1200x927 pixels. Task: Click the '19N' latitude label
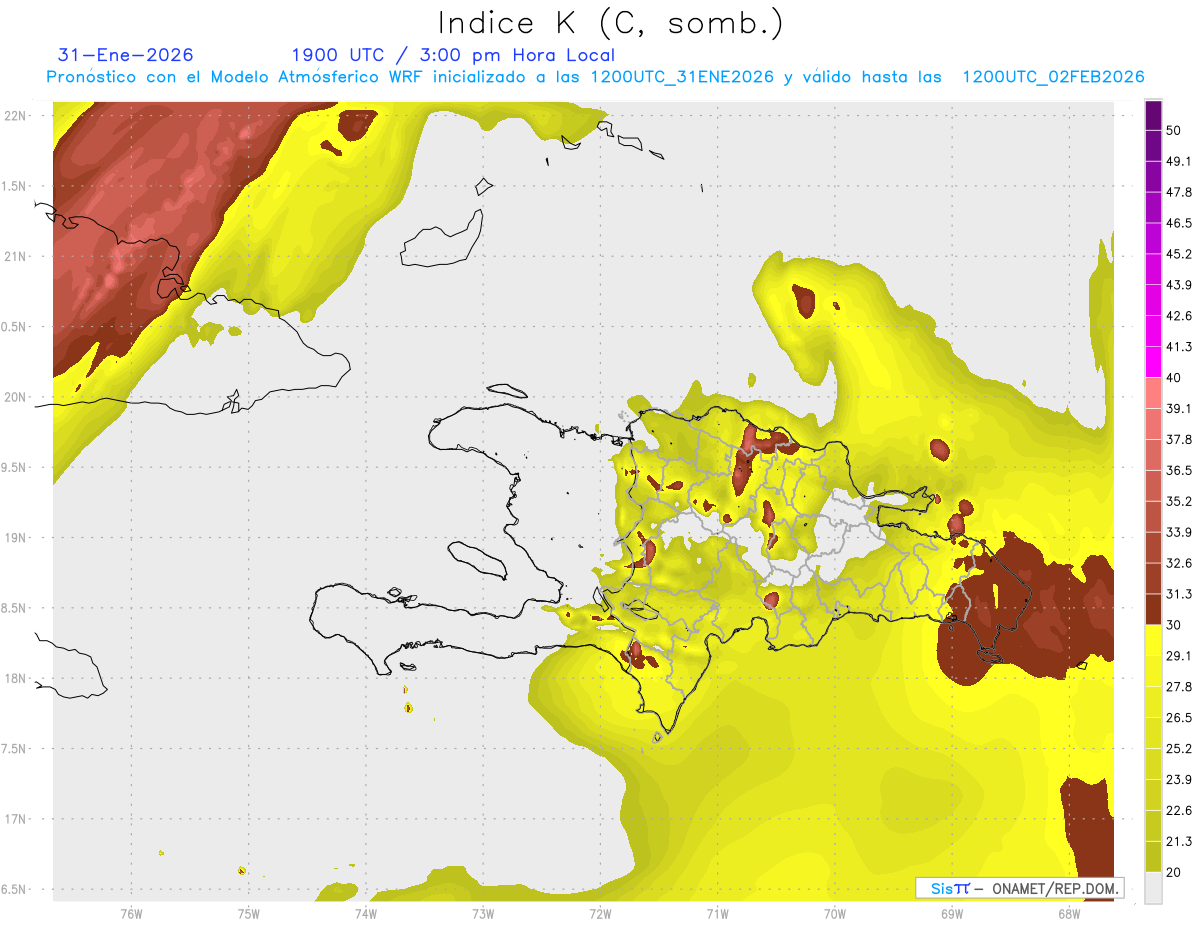pyautogui.click(x=16, y=537)
